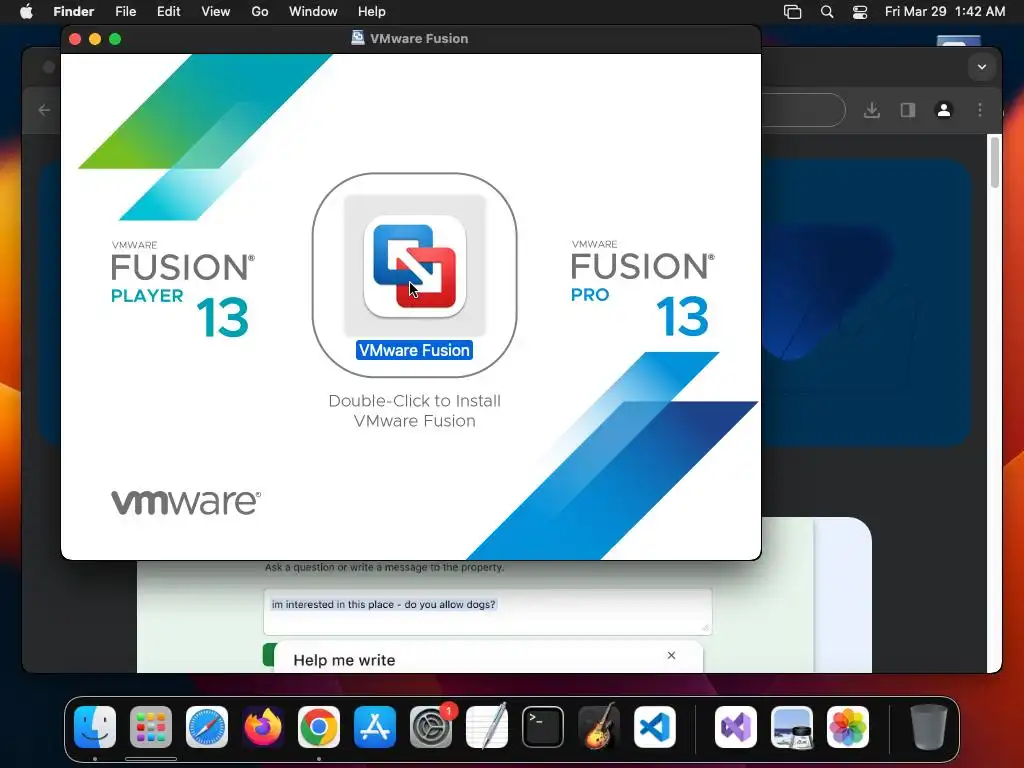This screenshot has height=768, width=1024.
Task: Launch Safari from the Dock
Action: coord(207,727)
